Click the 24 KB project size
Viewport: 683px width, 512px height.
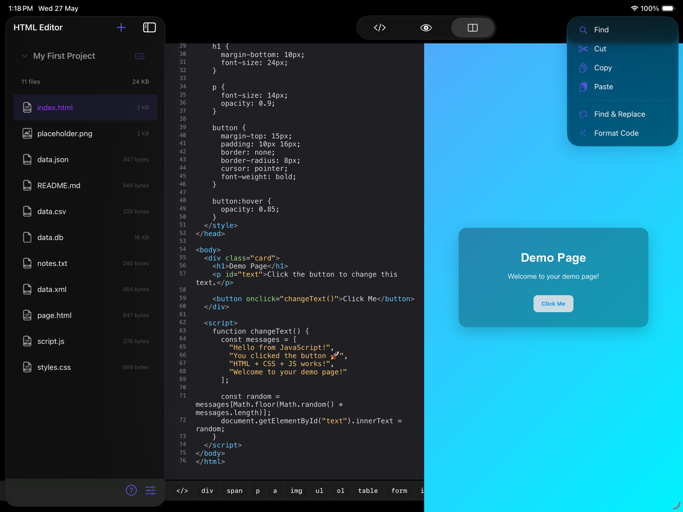141,81
